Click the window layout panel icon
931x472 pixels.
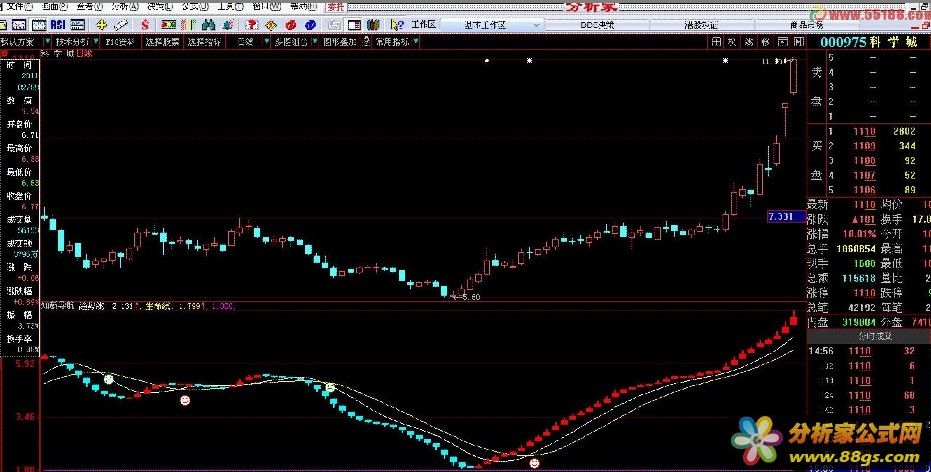click(x=354, y=25)
